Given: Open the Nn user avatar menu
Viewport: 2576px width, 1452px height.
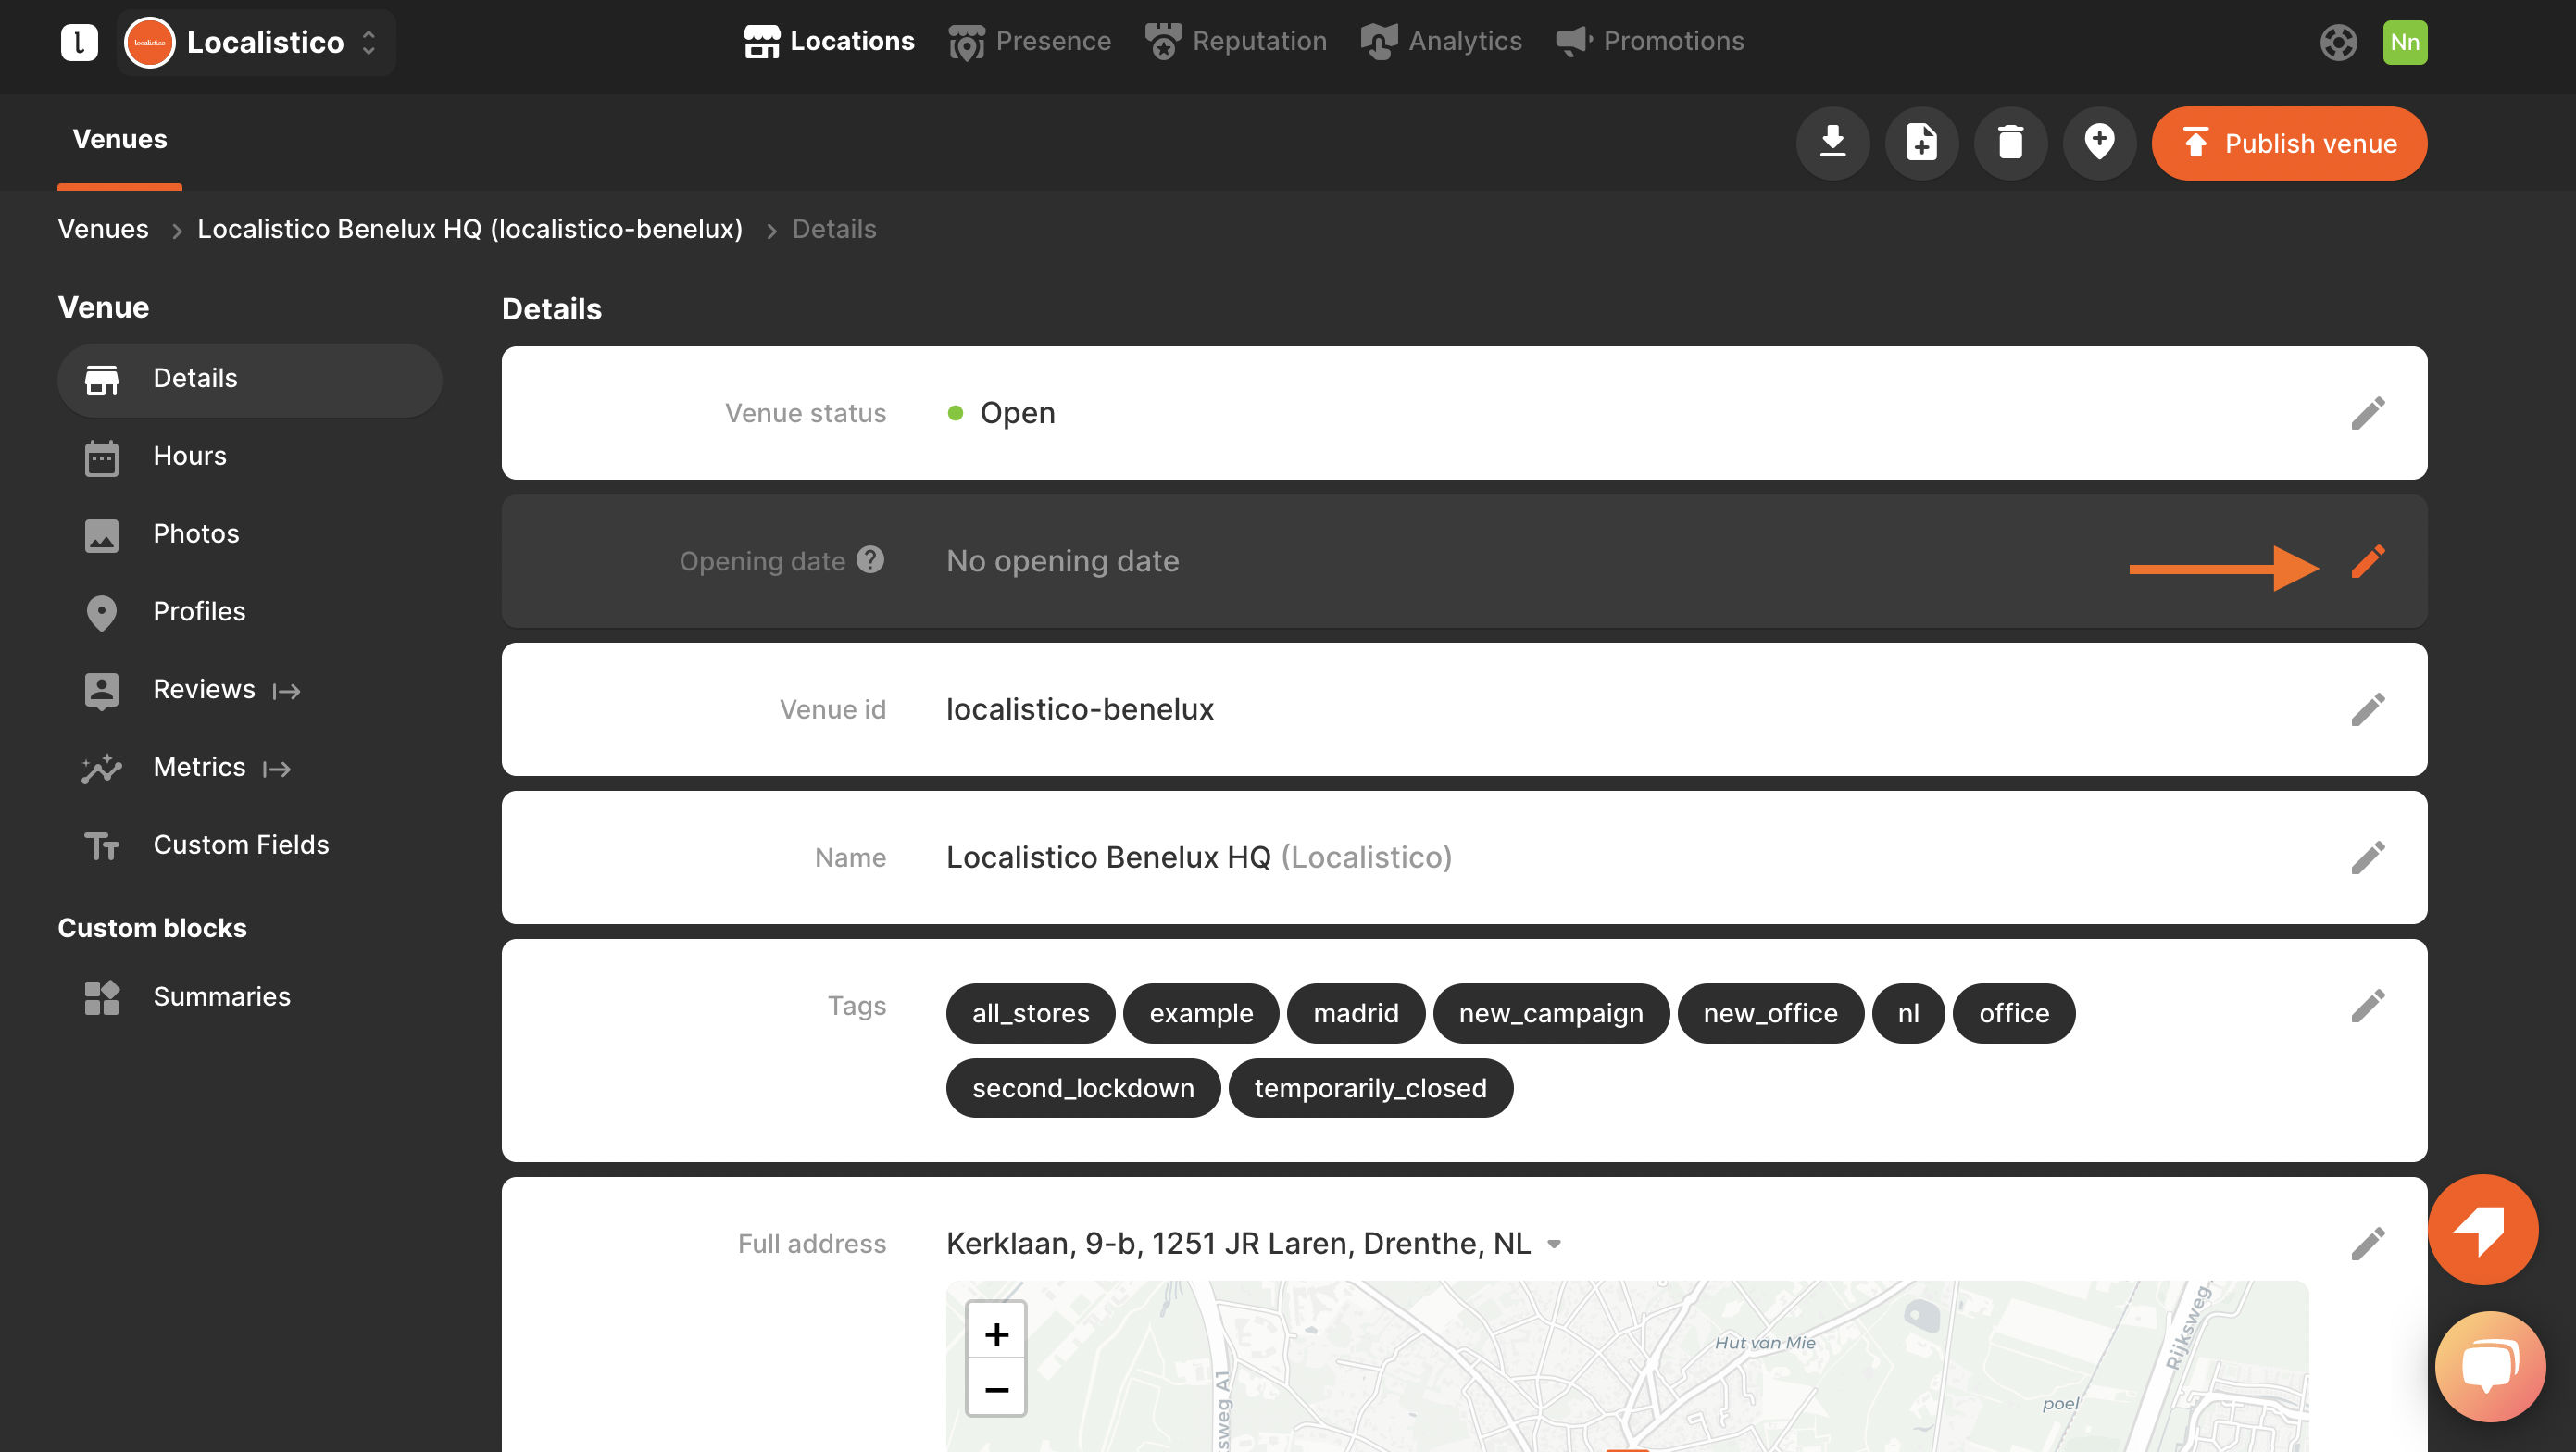Looking at the screenshot, I should [x=2404, y=42].
